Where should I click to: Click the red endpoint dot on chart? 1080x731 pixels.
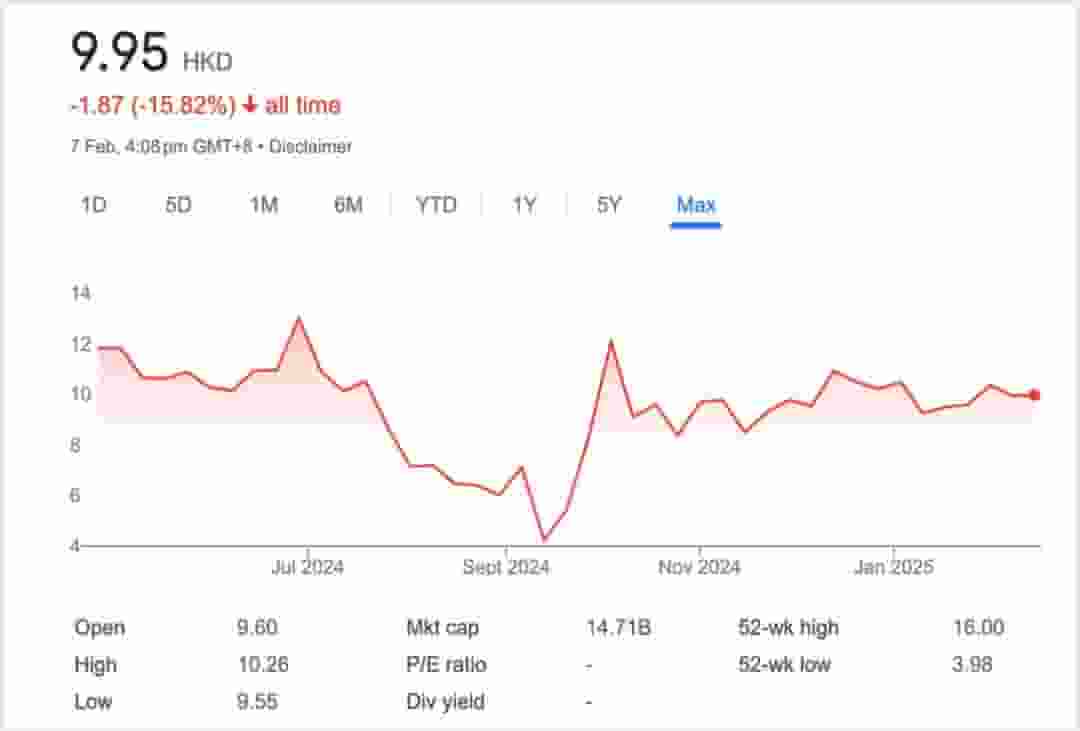1034,395
